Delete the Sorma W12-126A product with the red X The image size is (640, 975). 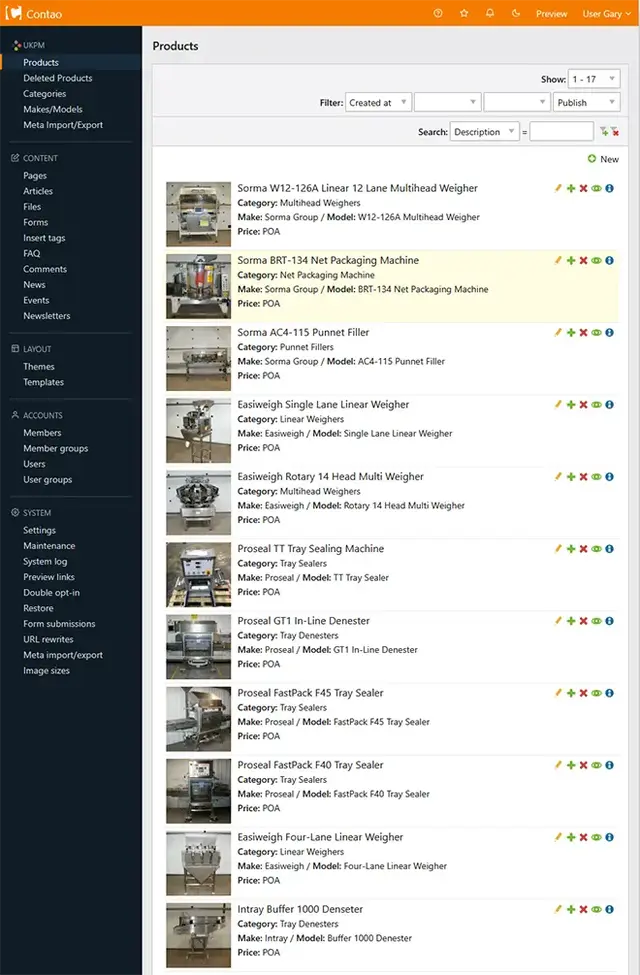pos(583,188)
